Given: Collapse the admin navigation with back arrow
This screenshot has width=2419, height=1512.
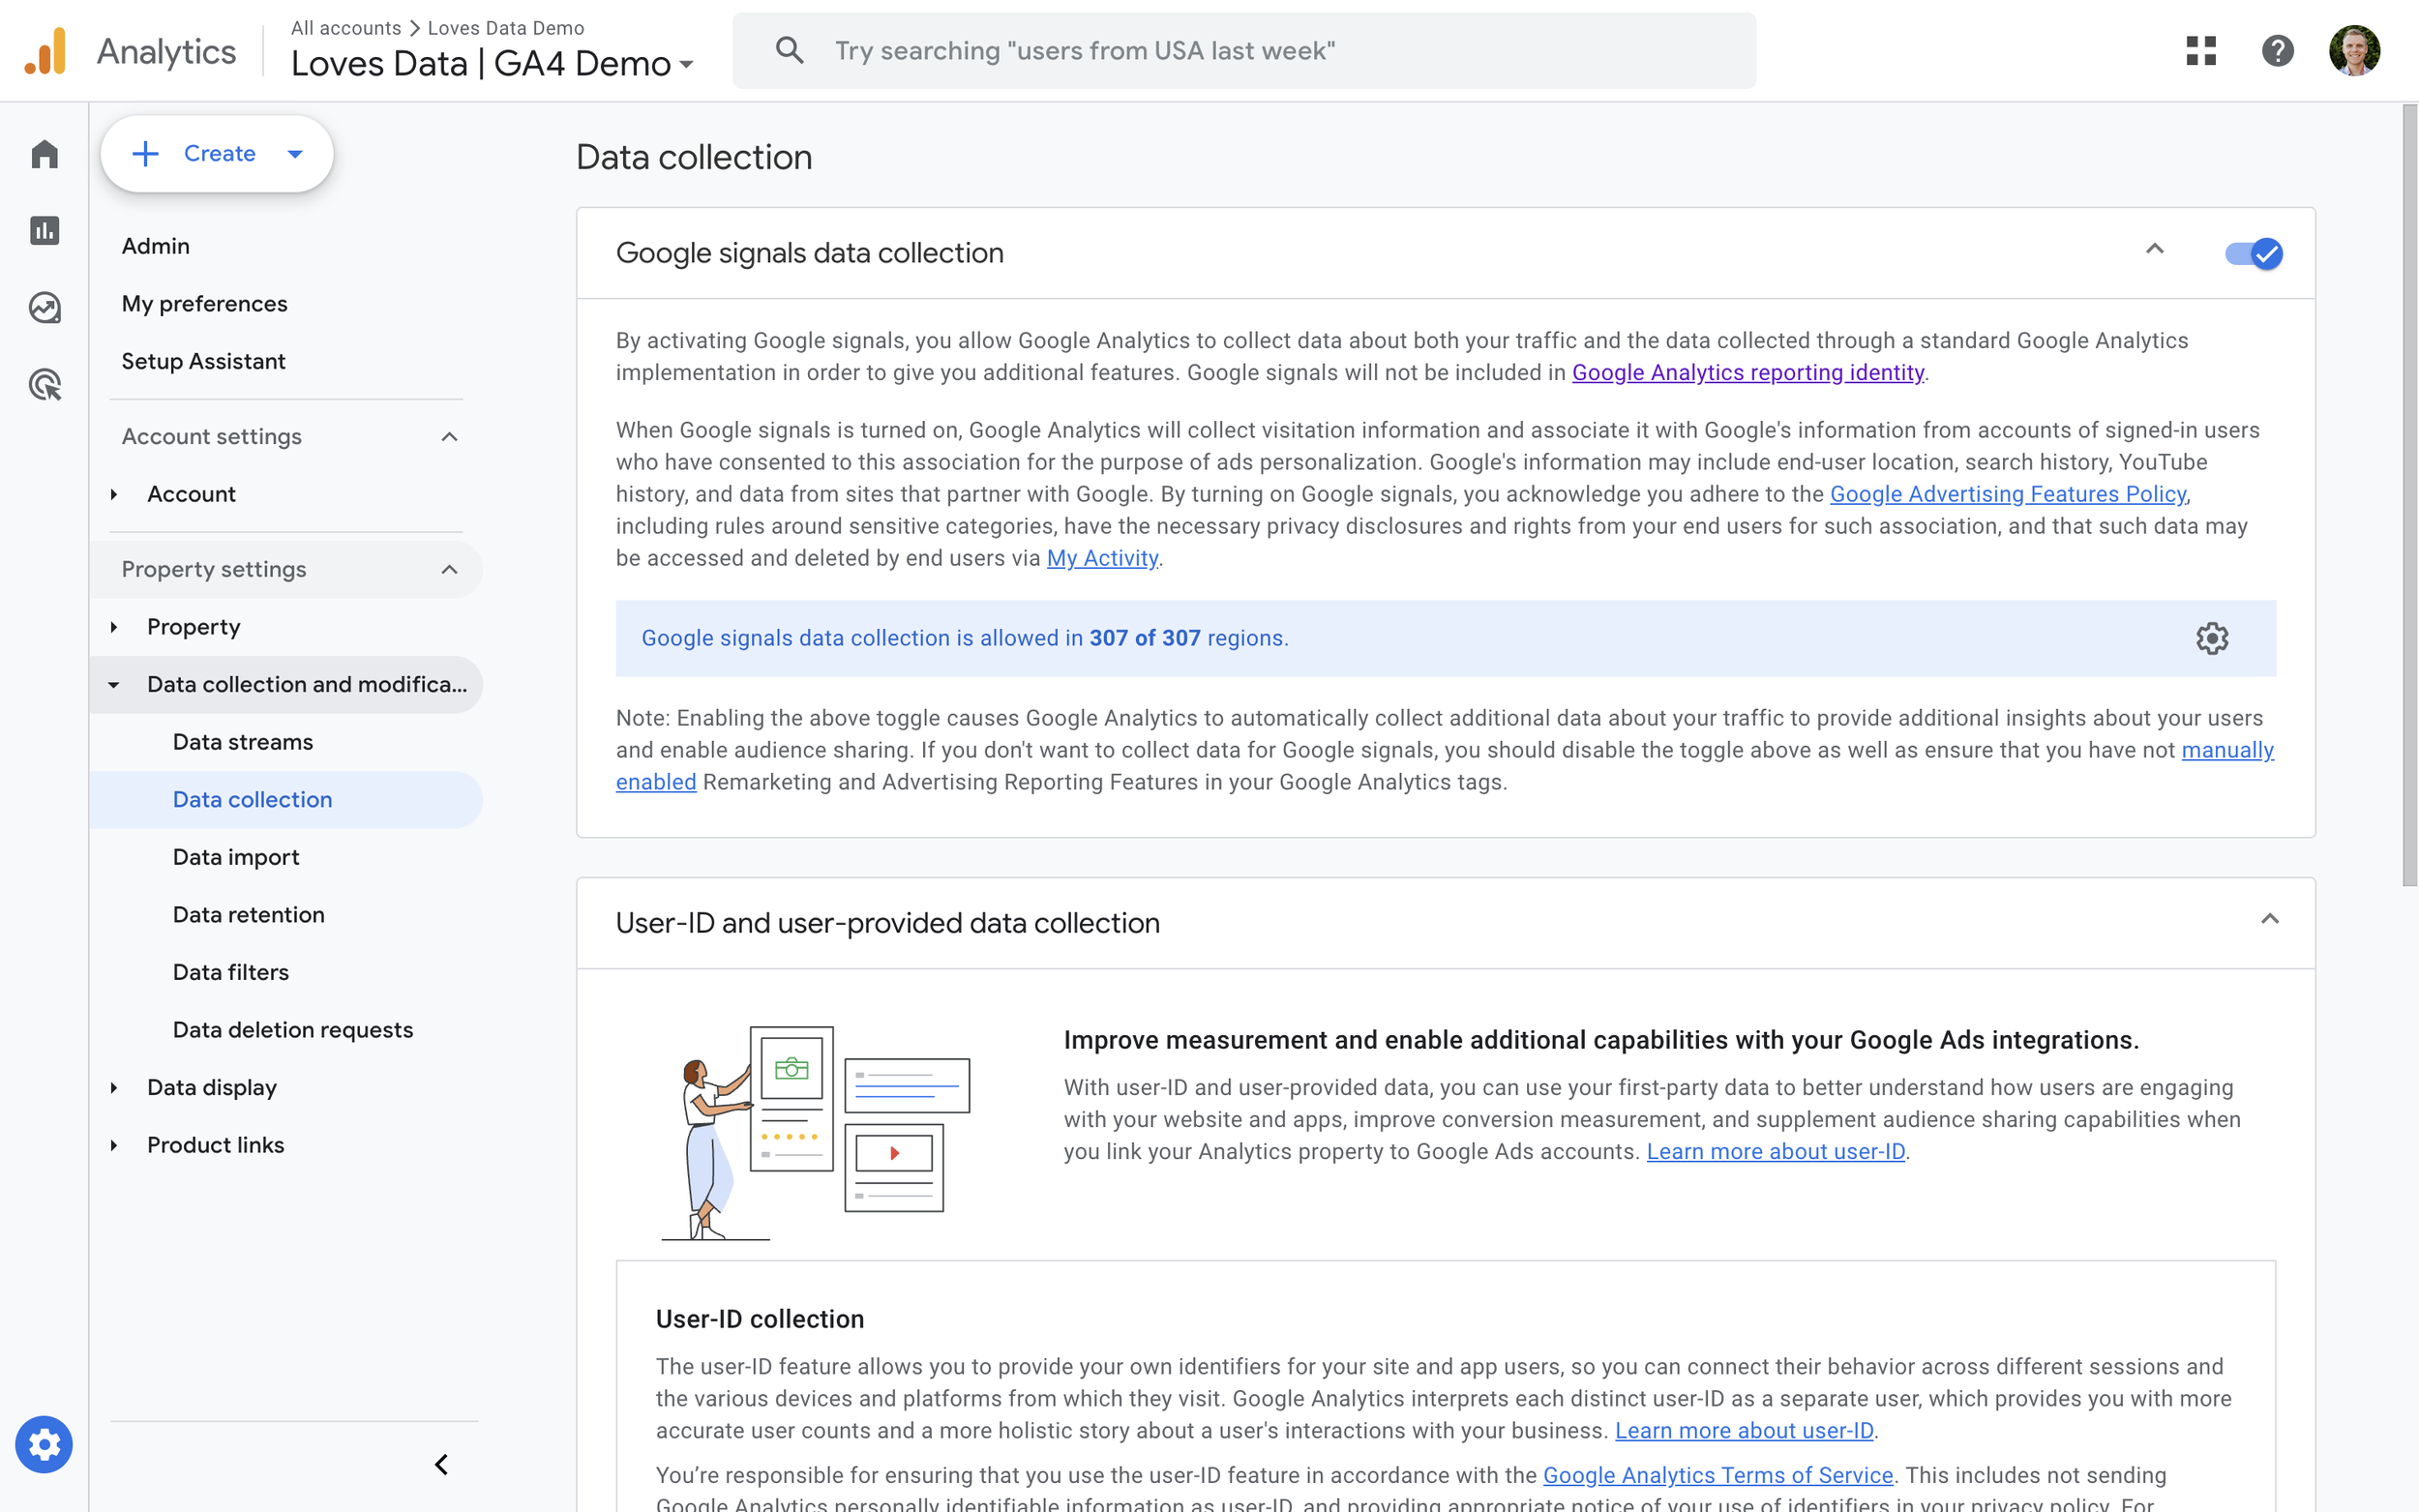Looking at the screenshot, I should pyautogui.click(x=441, y=1465).
